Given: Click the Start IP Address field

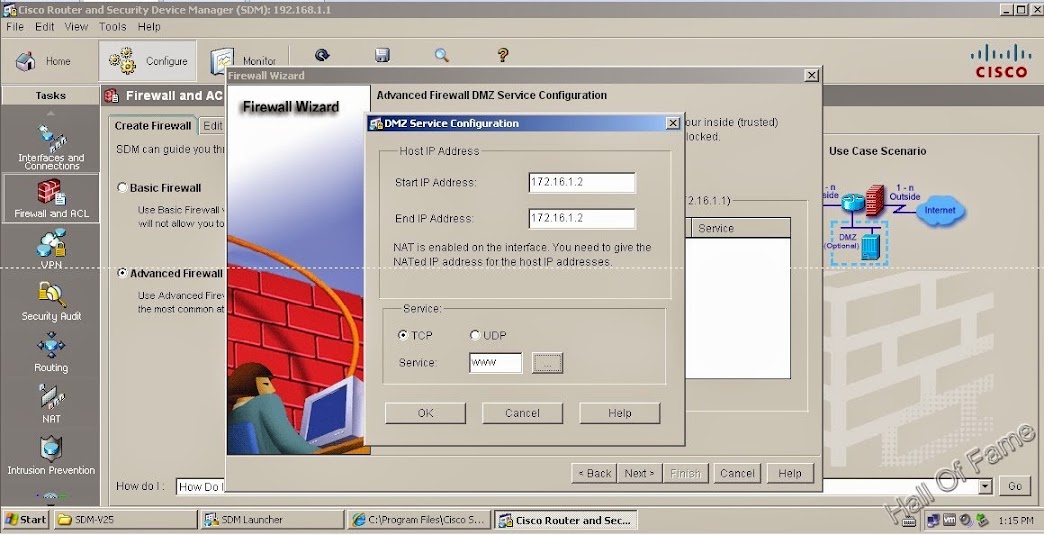Looking at the screenshot, I should tap(582, 182).
